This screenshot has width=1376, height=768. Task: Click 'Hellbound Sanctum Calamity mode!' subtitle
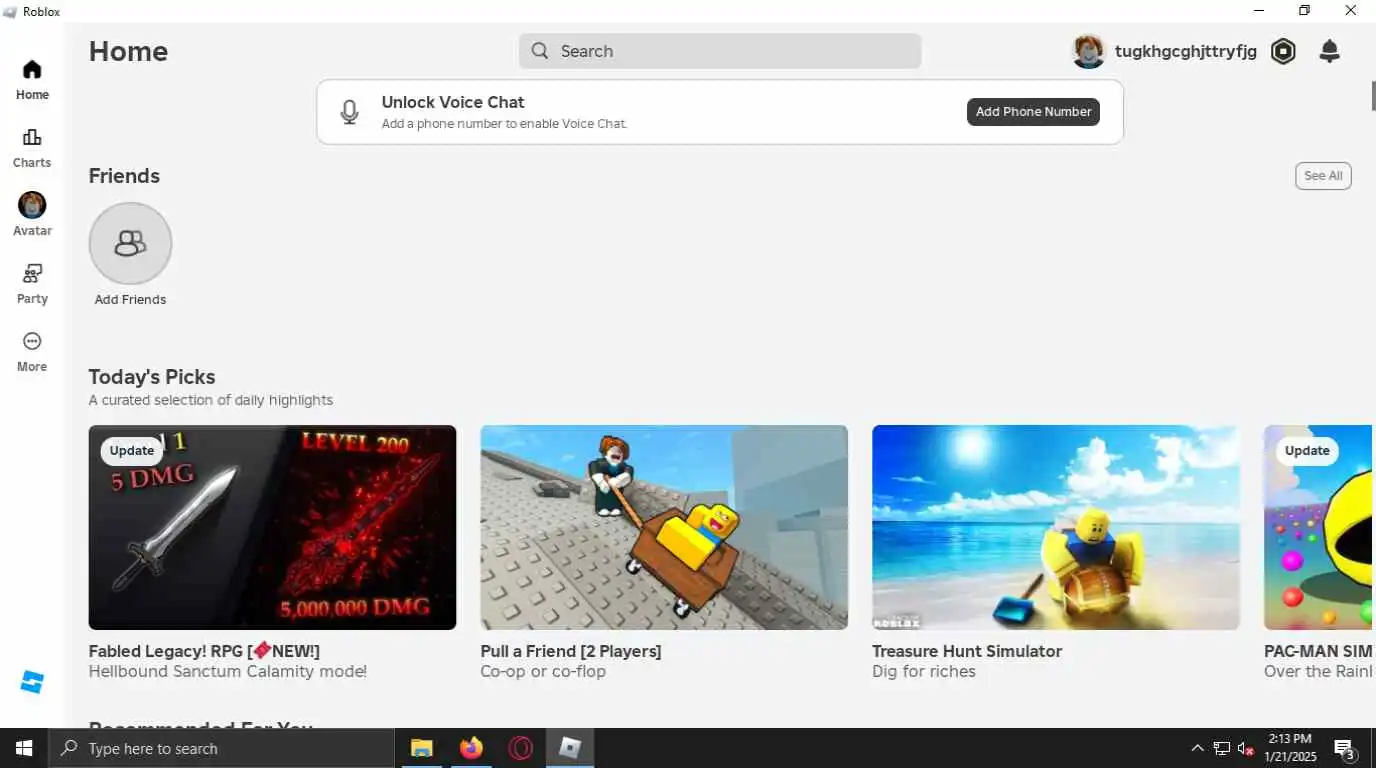[x=228, y=672]
